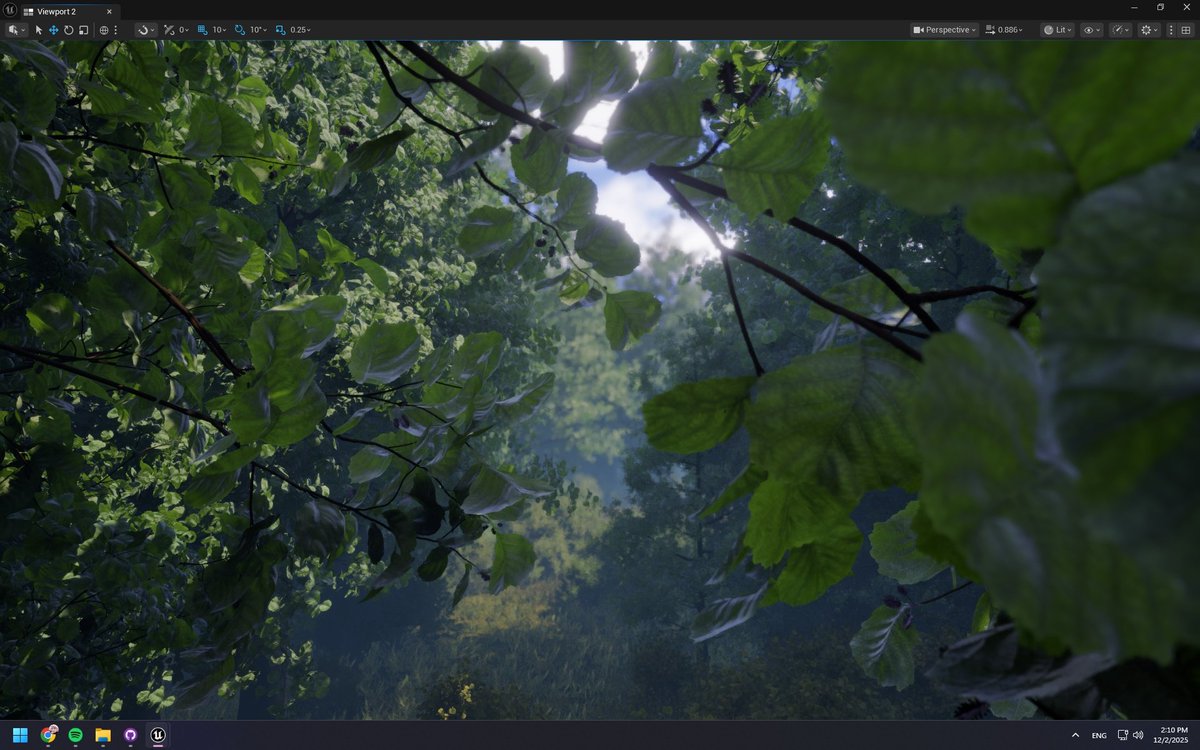The image size is (1200, 750).
Task: Activate the Select tool arrow
Action: tap(38, 29)
